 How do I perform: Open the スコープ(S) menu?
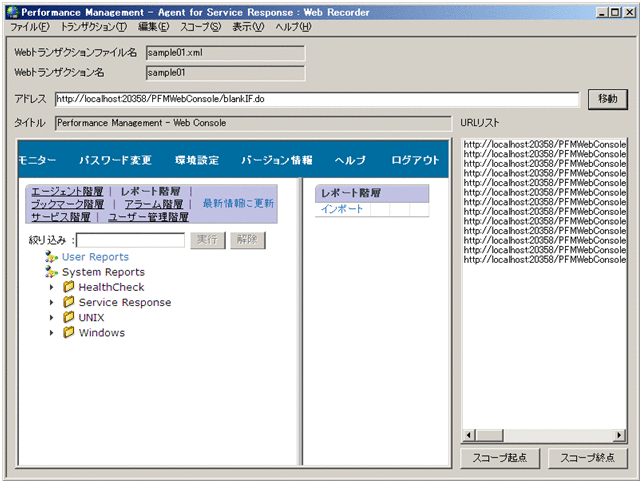click(x=200, y=27)
